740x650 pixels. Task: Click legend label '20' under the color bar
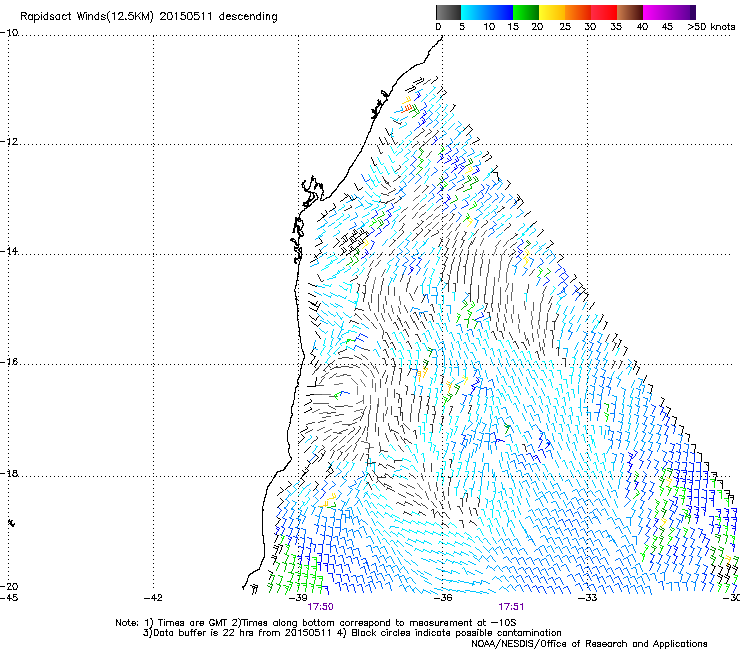(x=537, y=27)
